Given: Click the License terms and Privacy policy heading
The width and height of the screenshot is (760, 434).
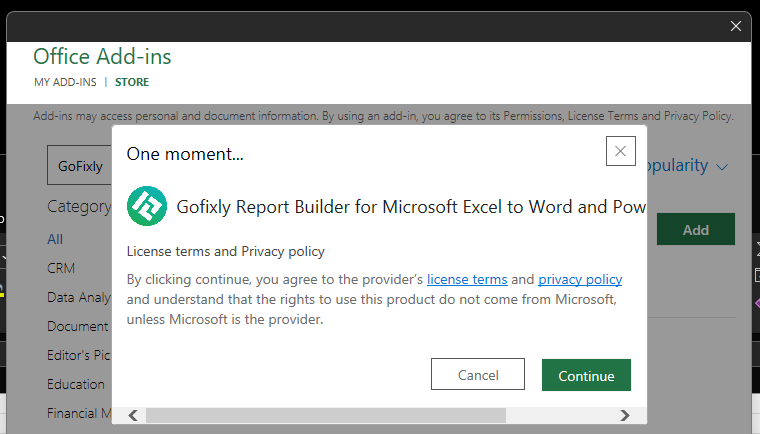Looking at the screenshot, I should click(225, 251).
